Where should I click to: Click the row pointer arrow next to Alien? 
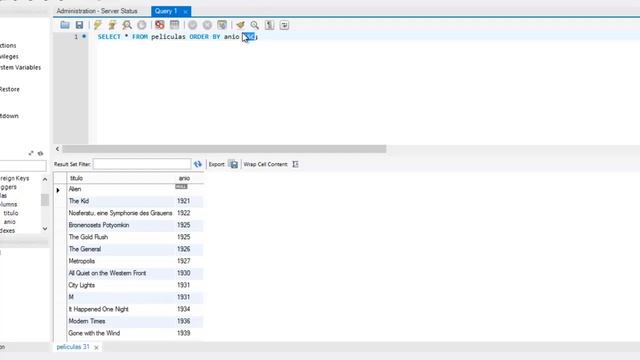[58, 190]
